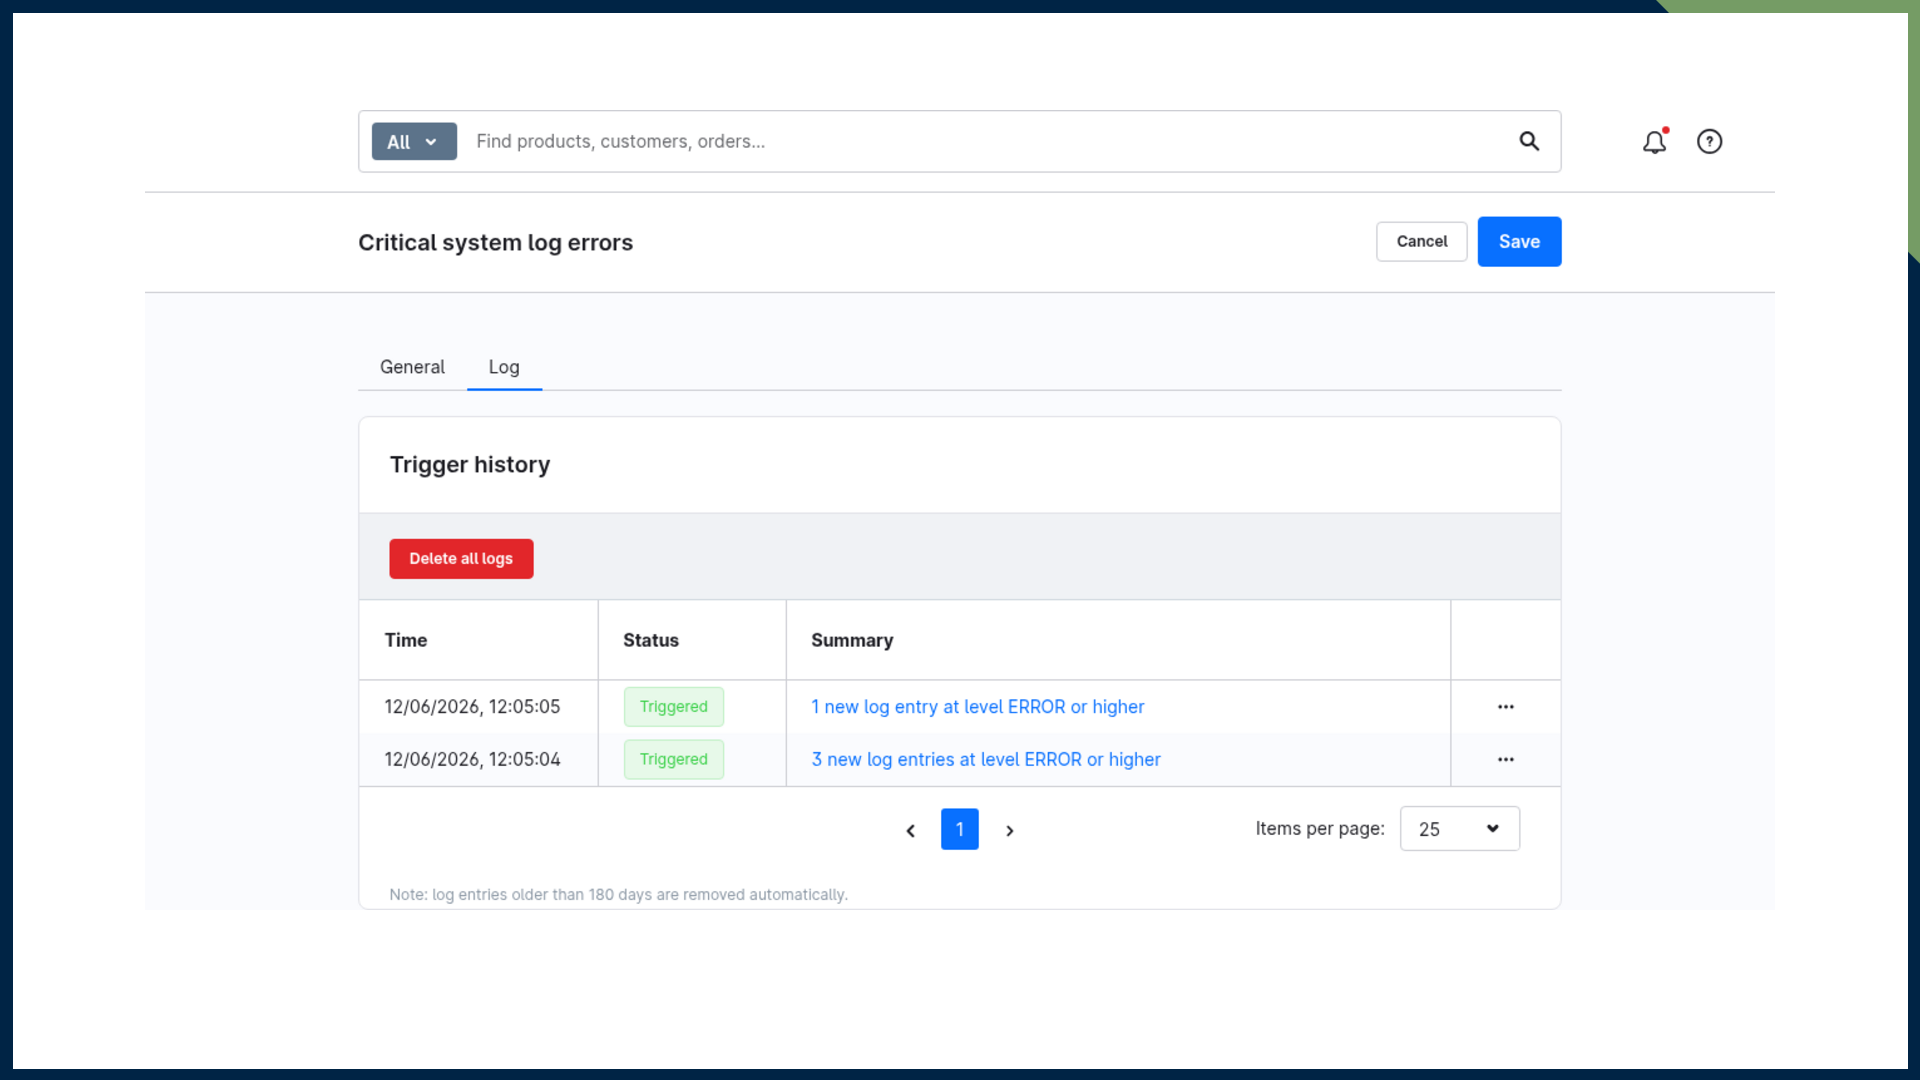Screen dimensions: 1920x1080
Task: Open the Items per page dropdown
Action: click(1459, 829)
